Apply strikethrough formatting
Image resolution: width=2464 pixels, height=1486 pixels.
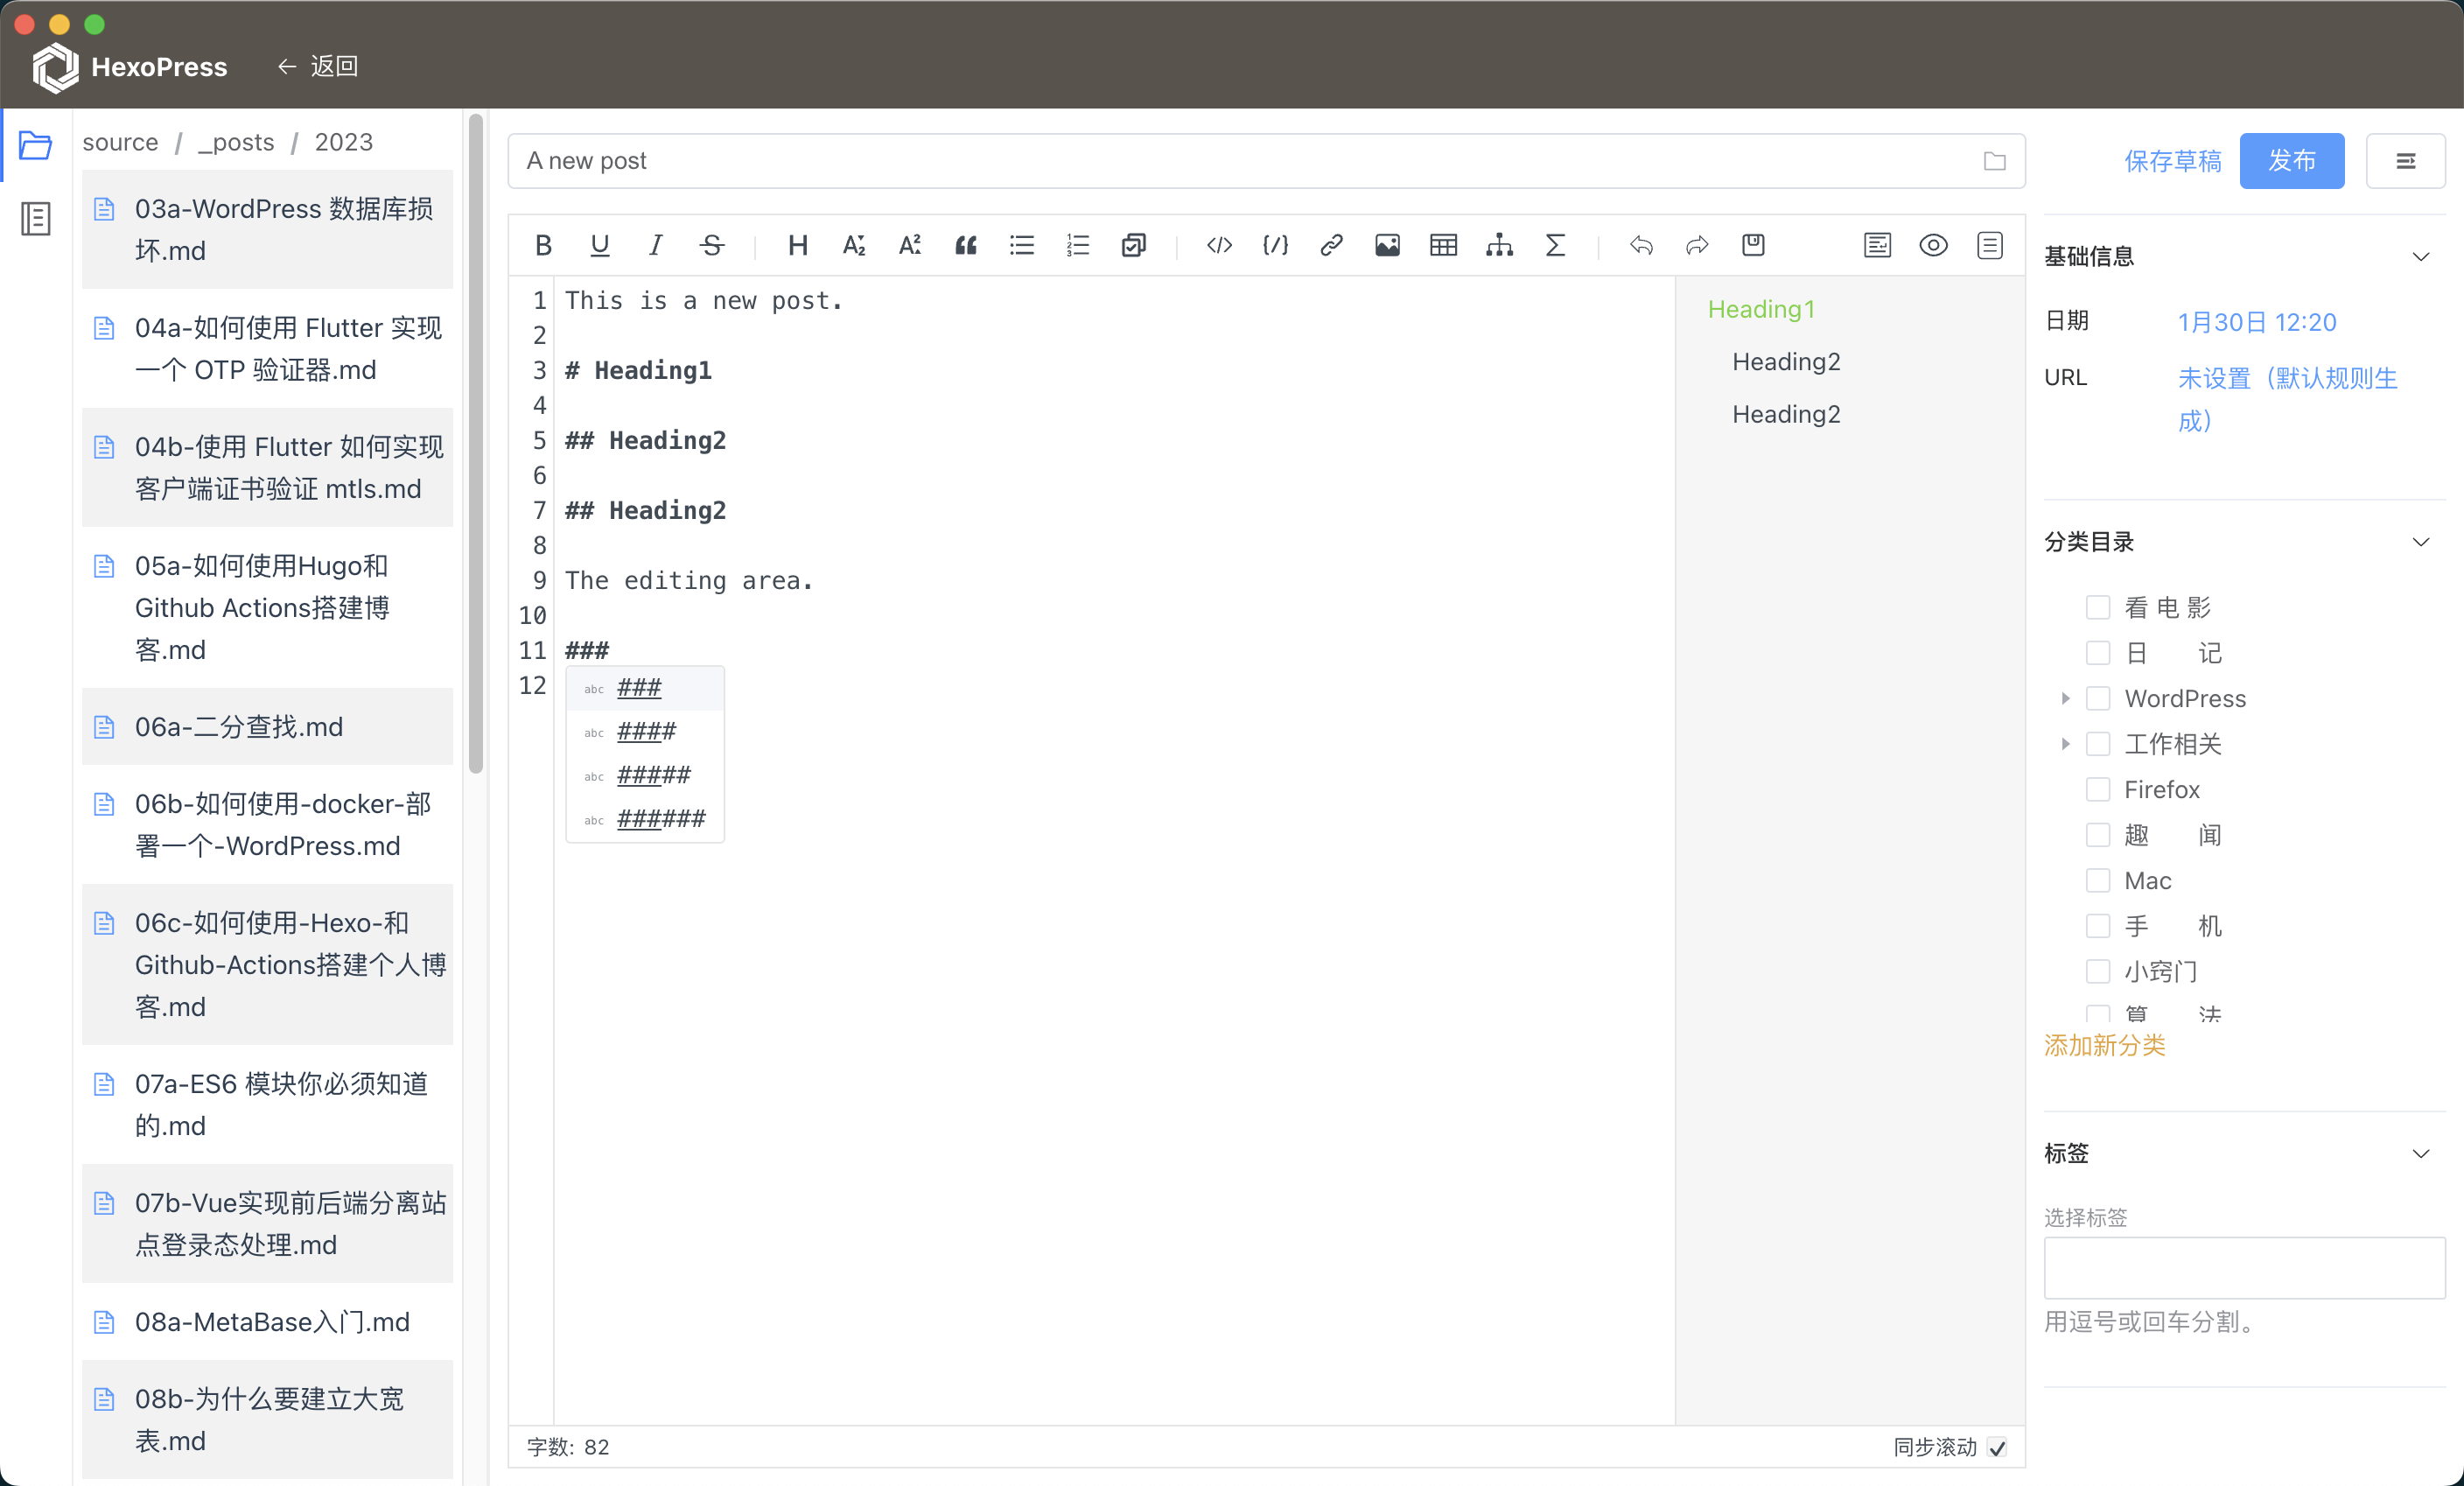point(712,245)
